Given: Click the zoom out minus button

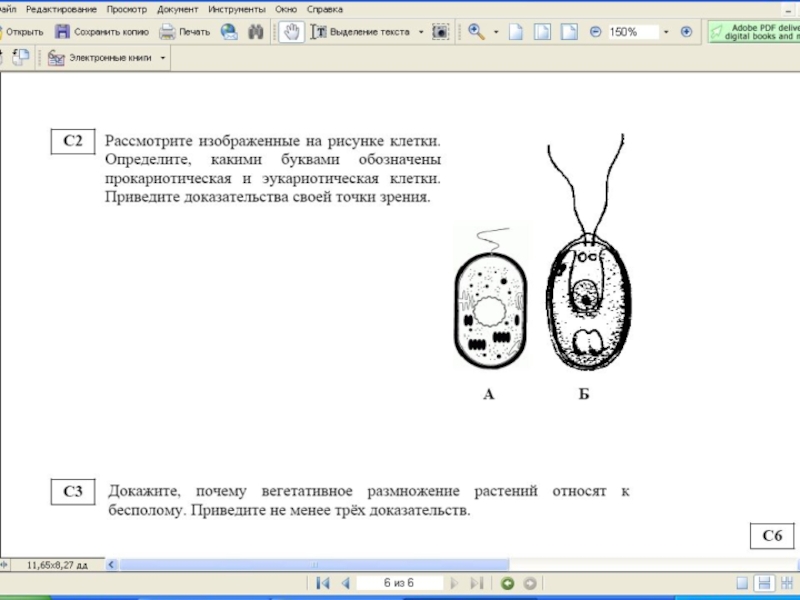Looking at the screenshot, I should coord(596,32).
